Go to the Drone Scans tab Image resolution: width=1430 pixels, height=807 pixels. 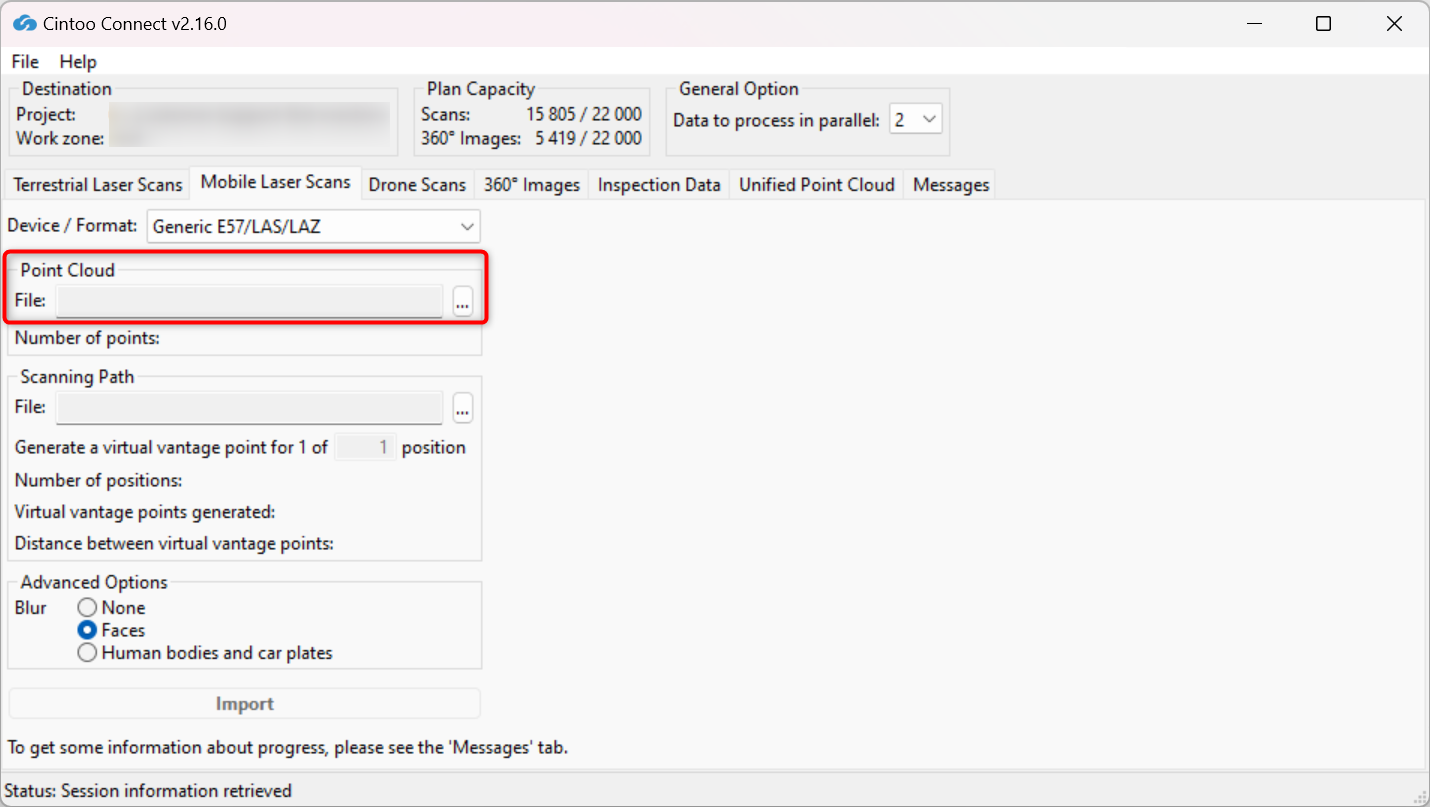click(417, 185)
